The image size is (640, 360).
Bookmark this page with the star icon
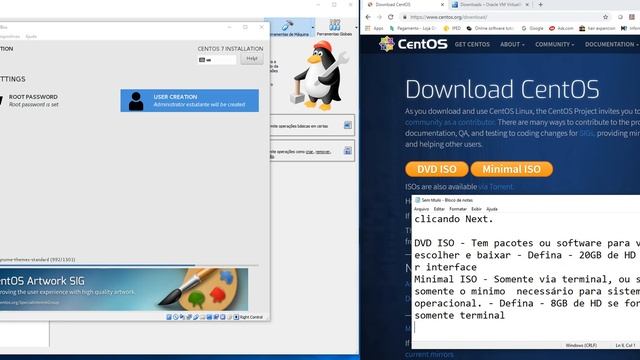pos(606,17)
